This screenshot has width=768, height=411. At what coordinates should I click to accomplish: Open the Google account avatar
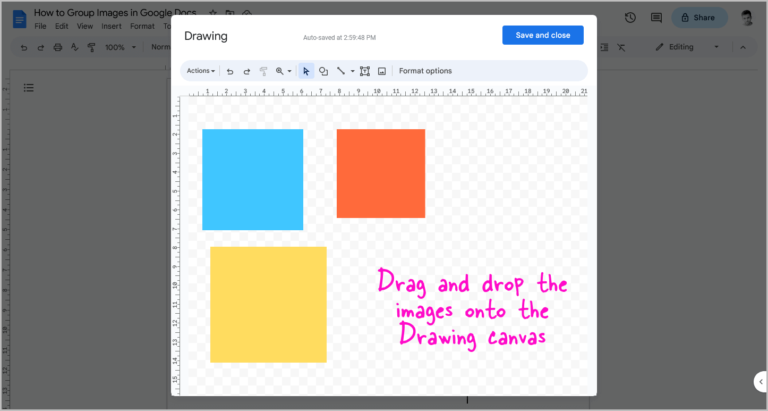(x=747, y=18)
